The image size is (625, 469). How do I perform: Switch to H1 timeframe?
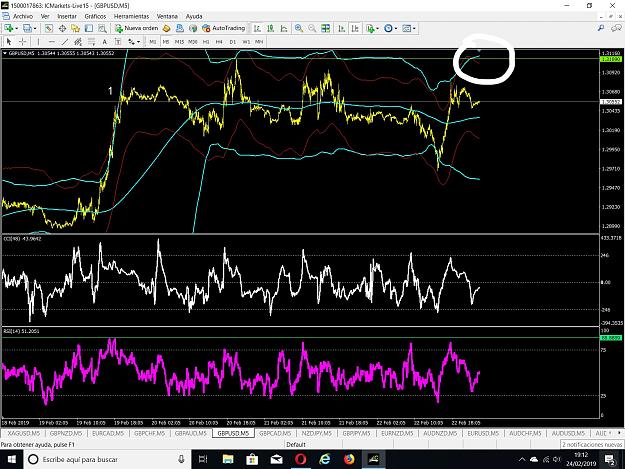[206, 41]
